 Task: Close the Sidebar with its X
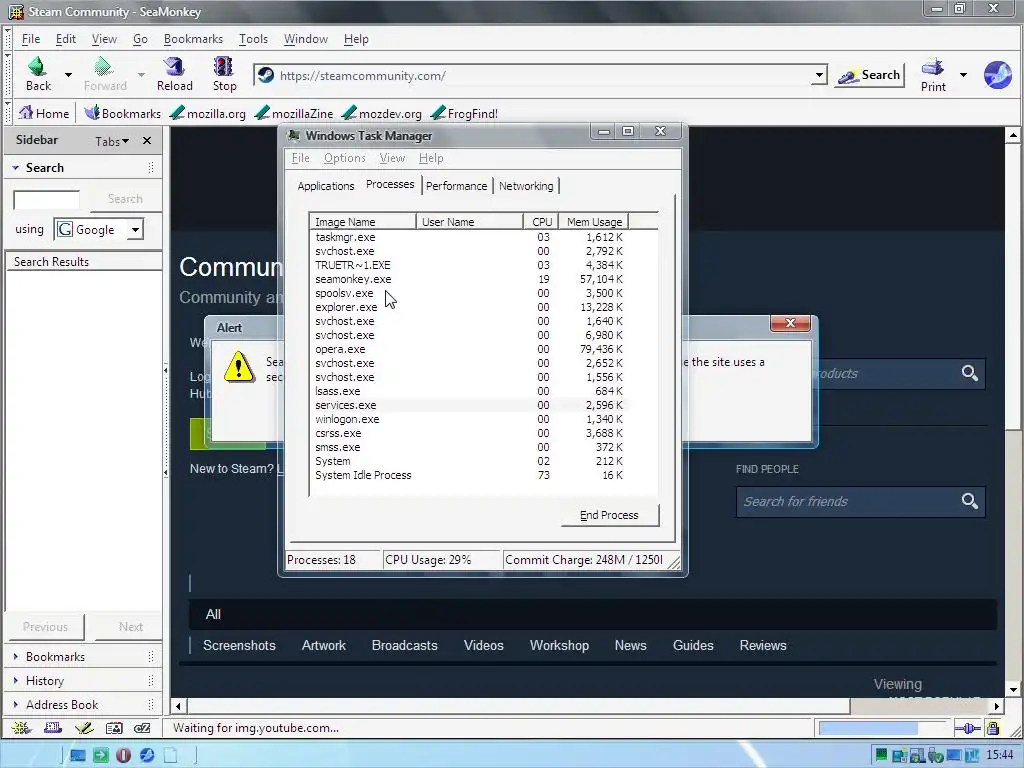click(147, 140)
